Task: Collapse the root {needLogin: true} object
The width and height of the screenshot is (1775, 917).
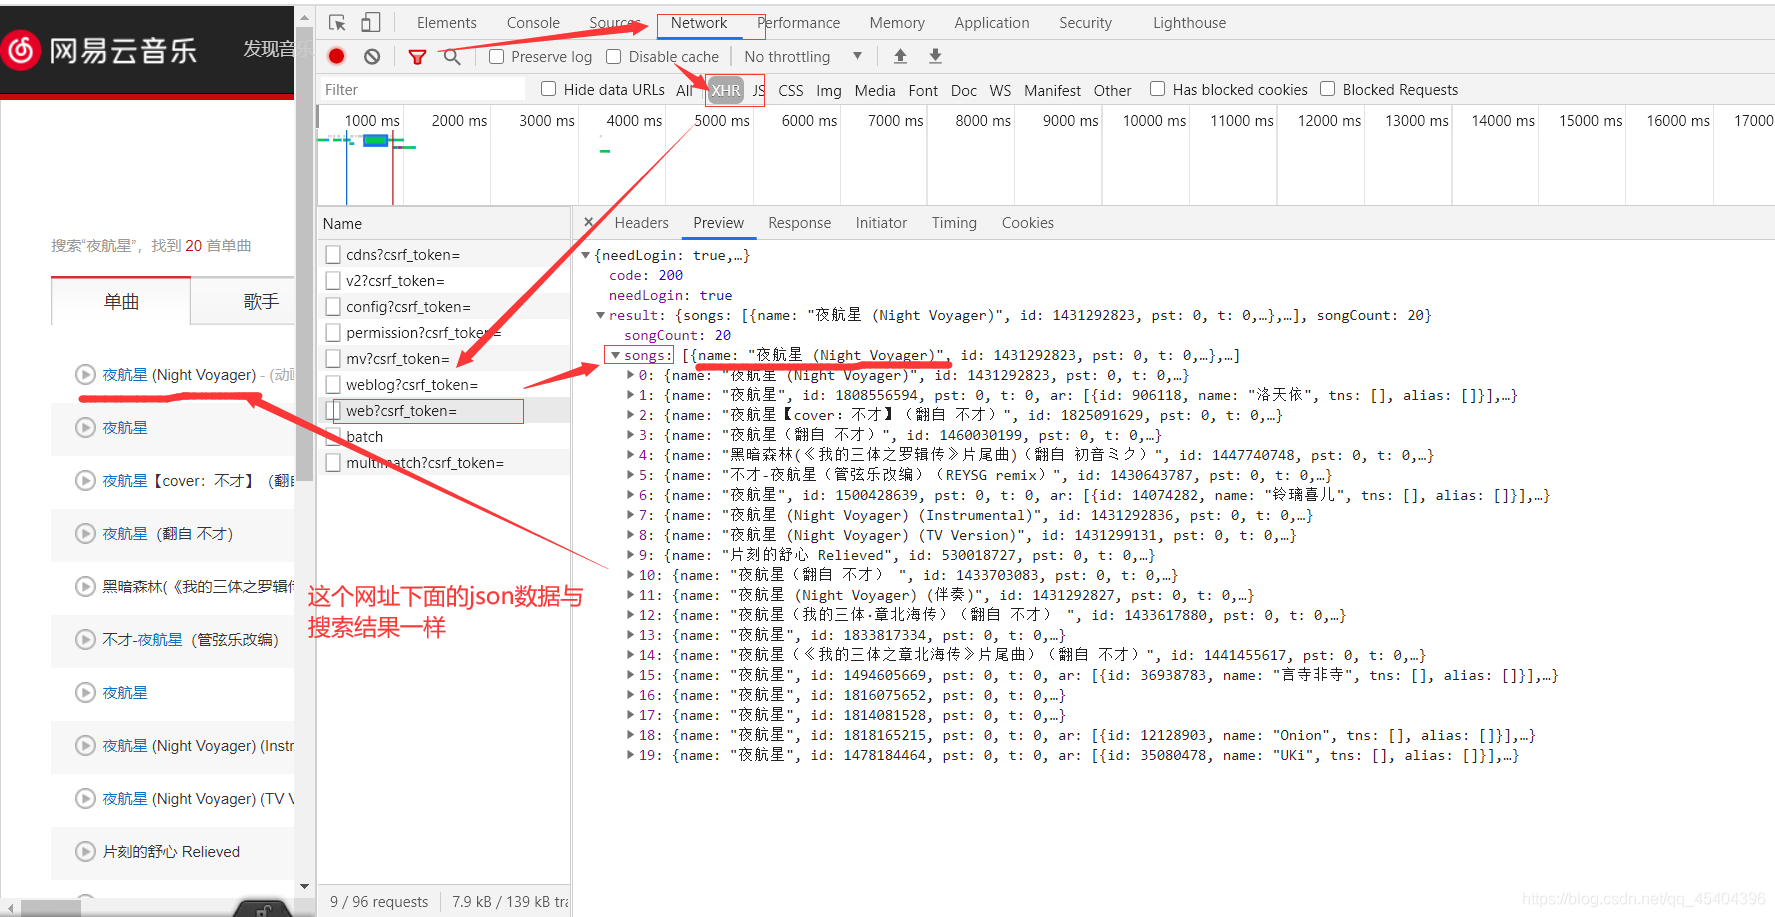Action: [586, 255]
